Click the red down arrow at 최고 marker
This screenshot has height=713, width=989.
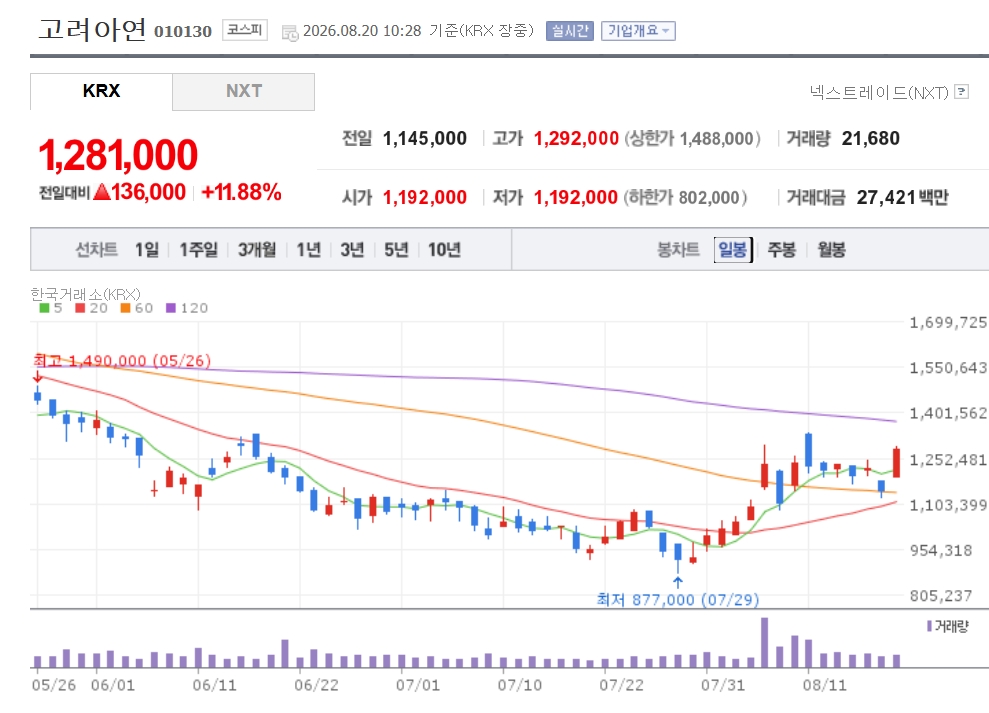(x=37, y=377)
